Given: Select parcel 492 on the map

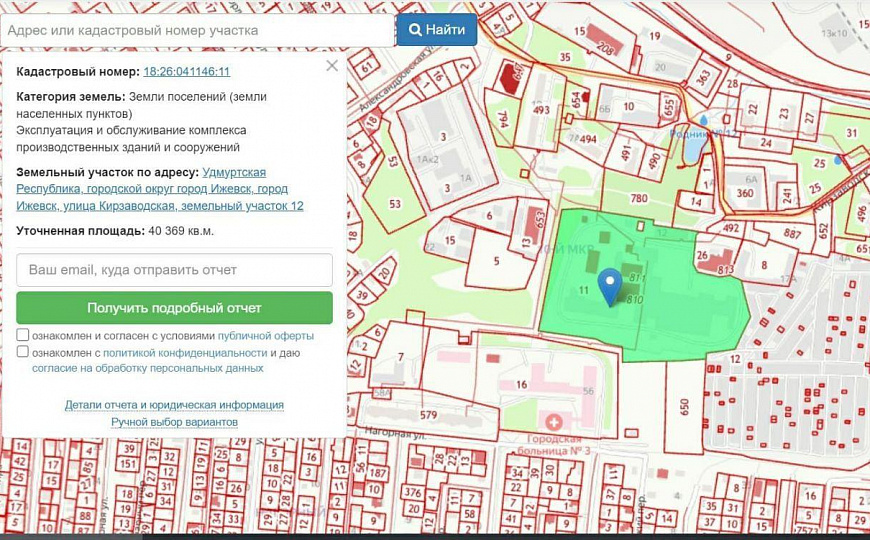Looking at the screenshot, I should tap(731, 228).
